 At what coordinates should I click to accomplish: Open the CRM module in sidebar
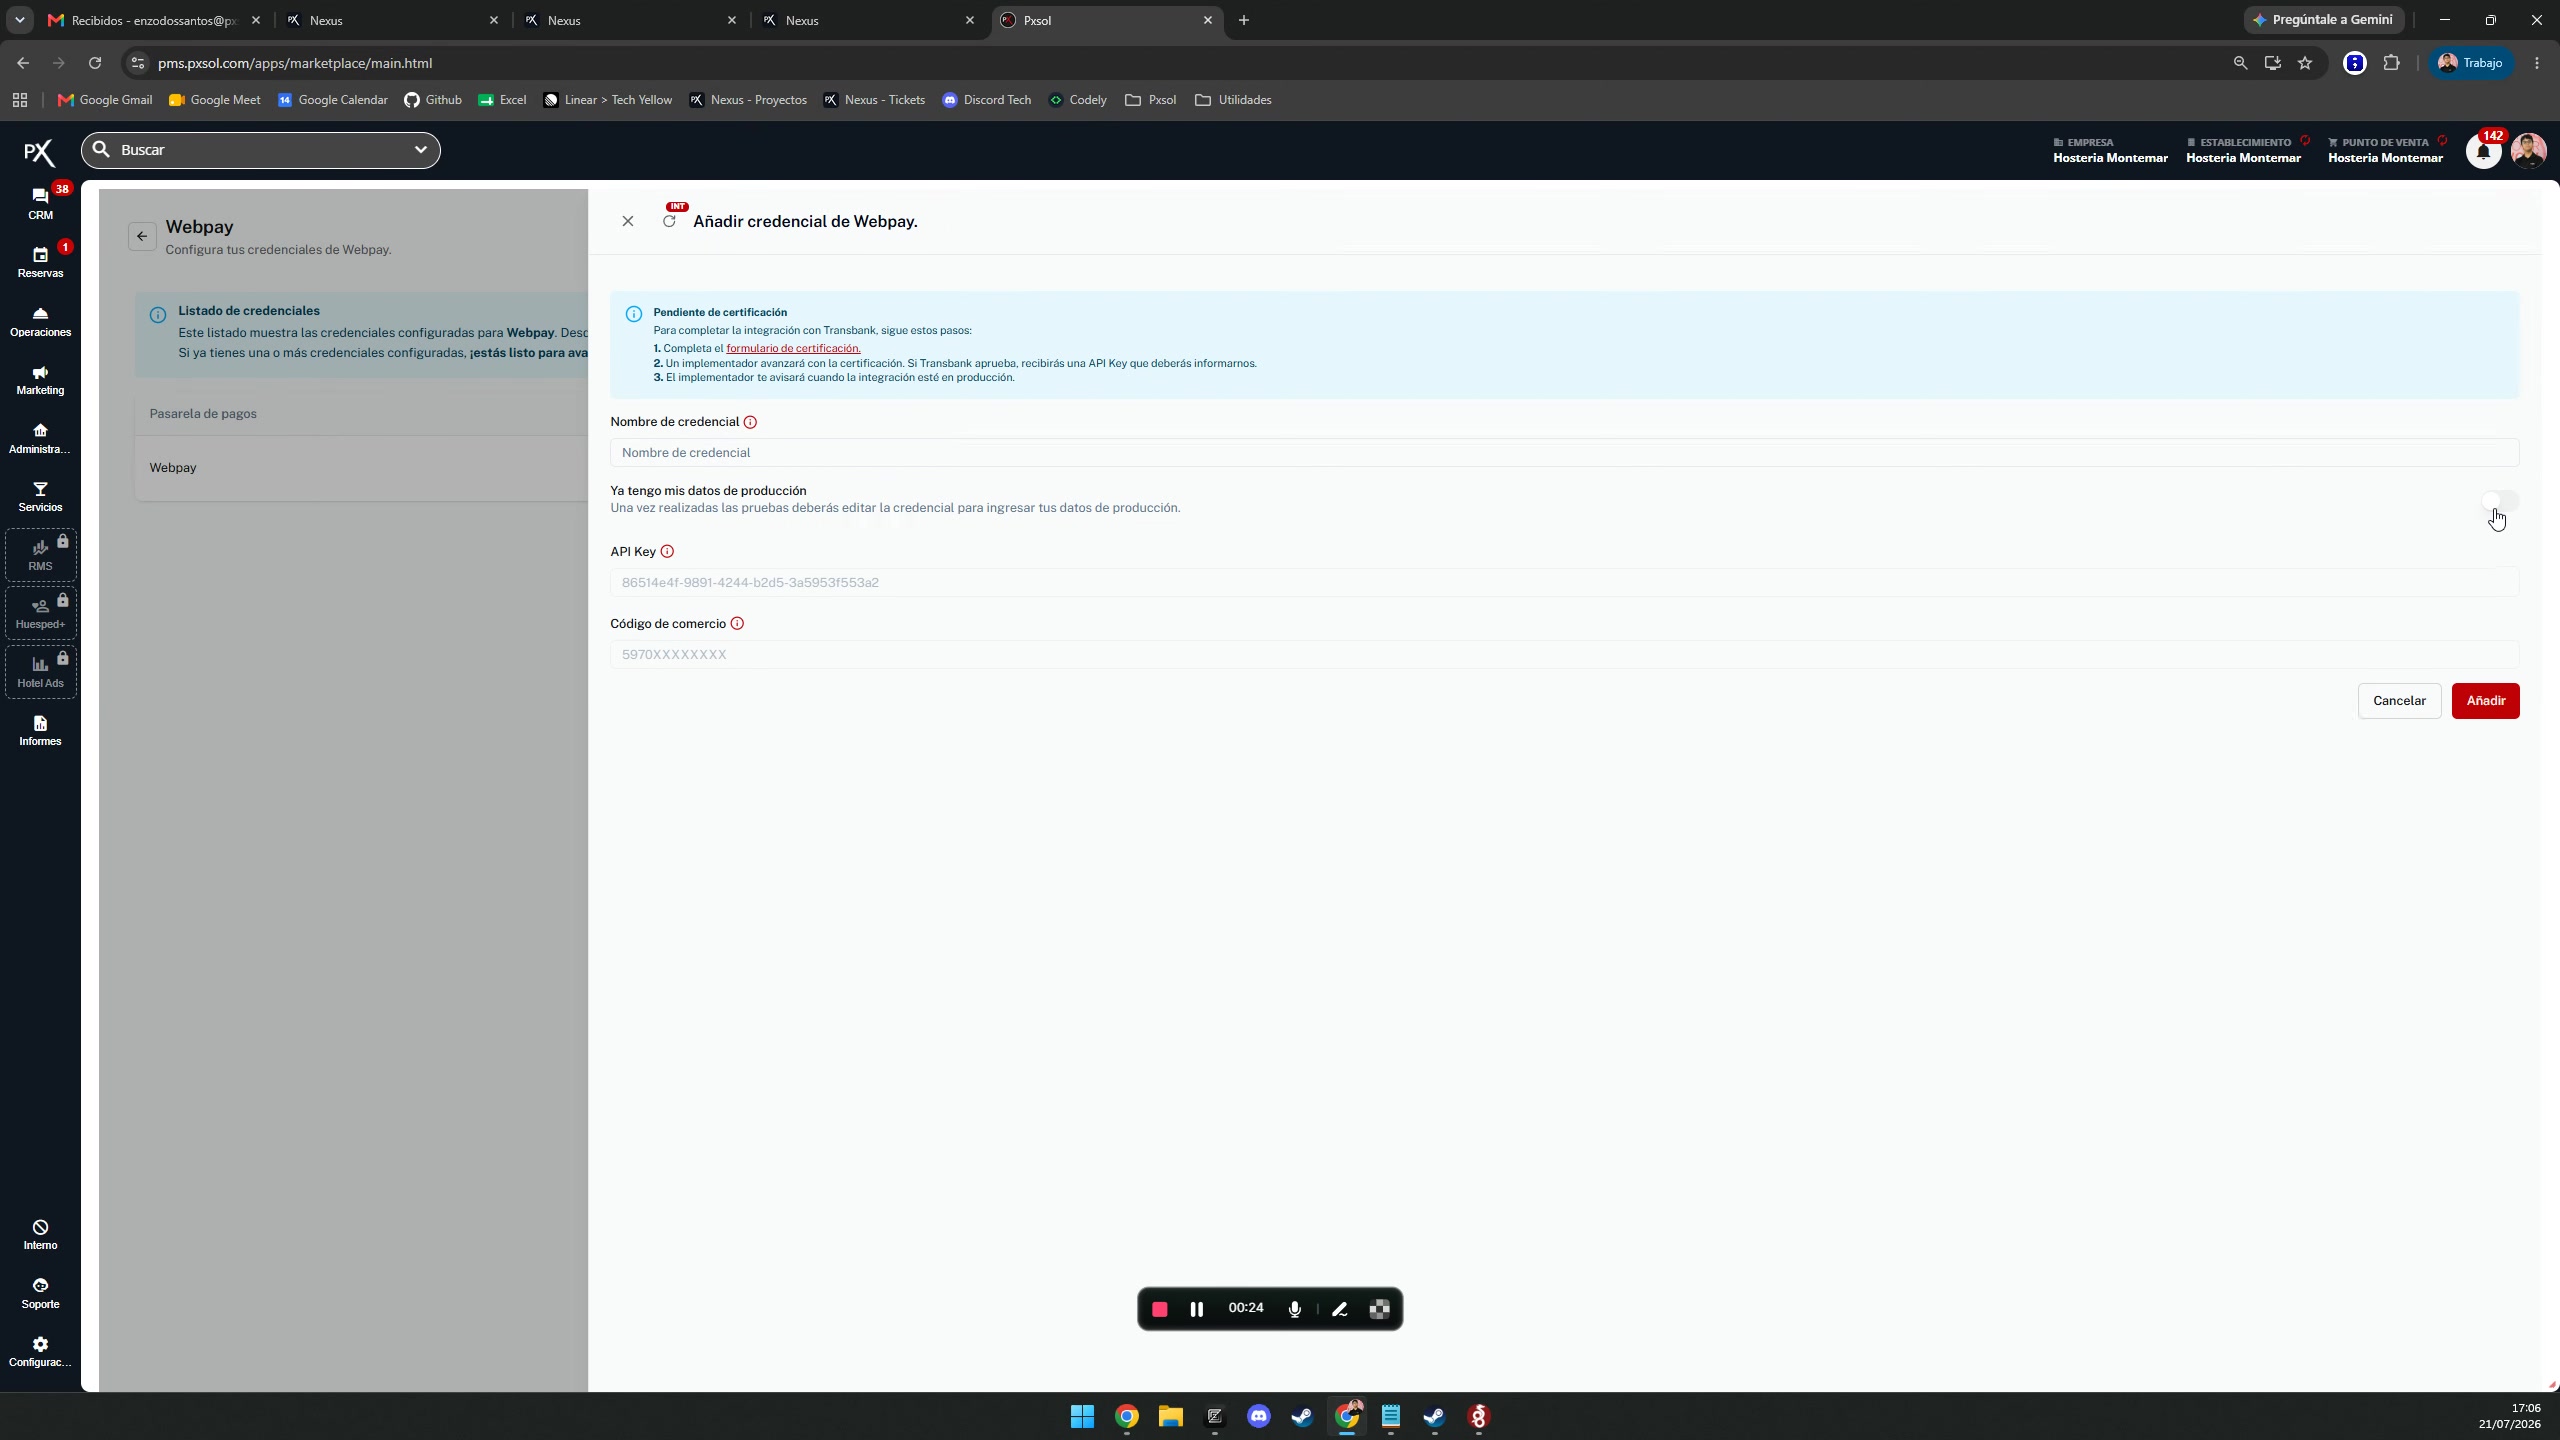tap(40, 203)
